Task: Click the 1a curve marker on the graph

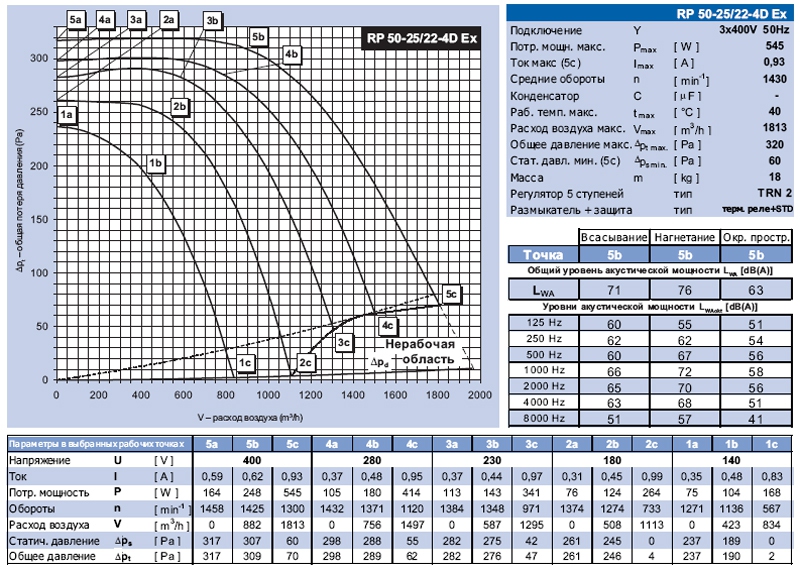Action: 67,117
